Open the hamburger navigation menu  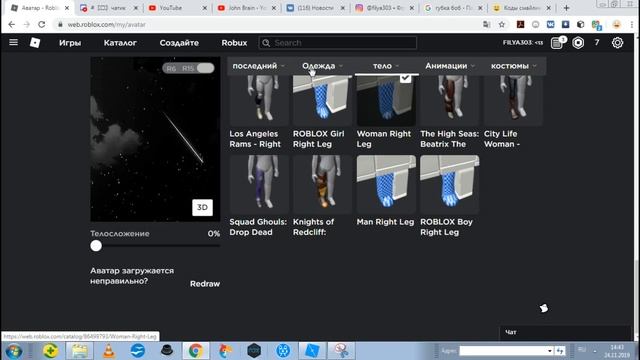(13, 42)
